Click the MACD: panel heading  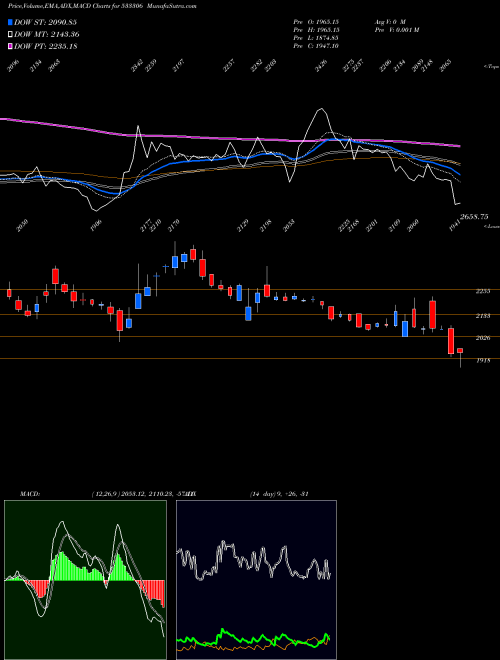pyautogui.click(x=30, y=494)
